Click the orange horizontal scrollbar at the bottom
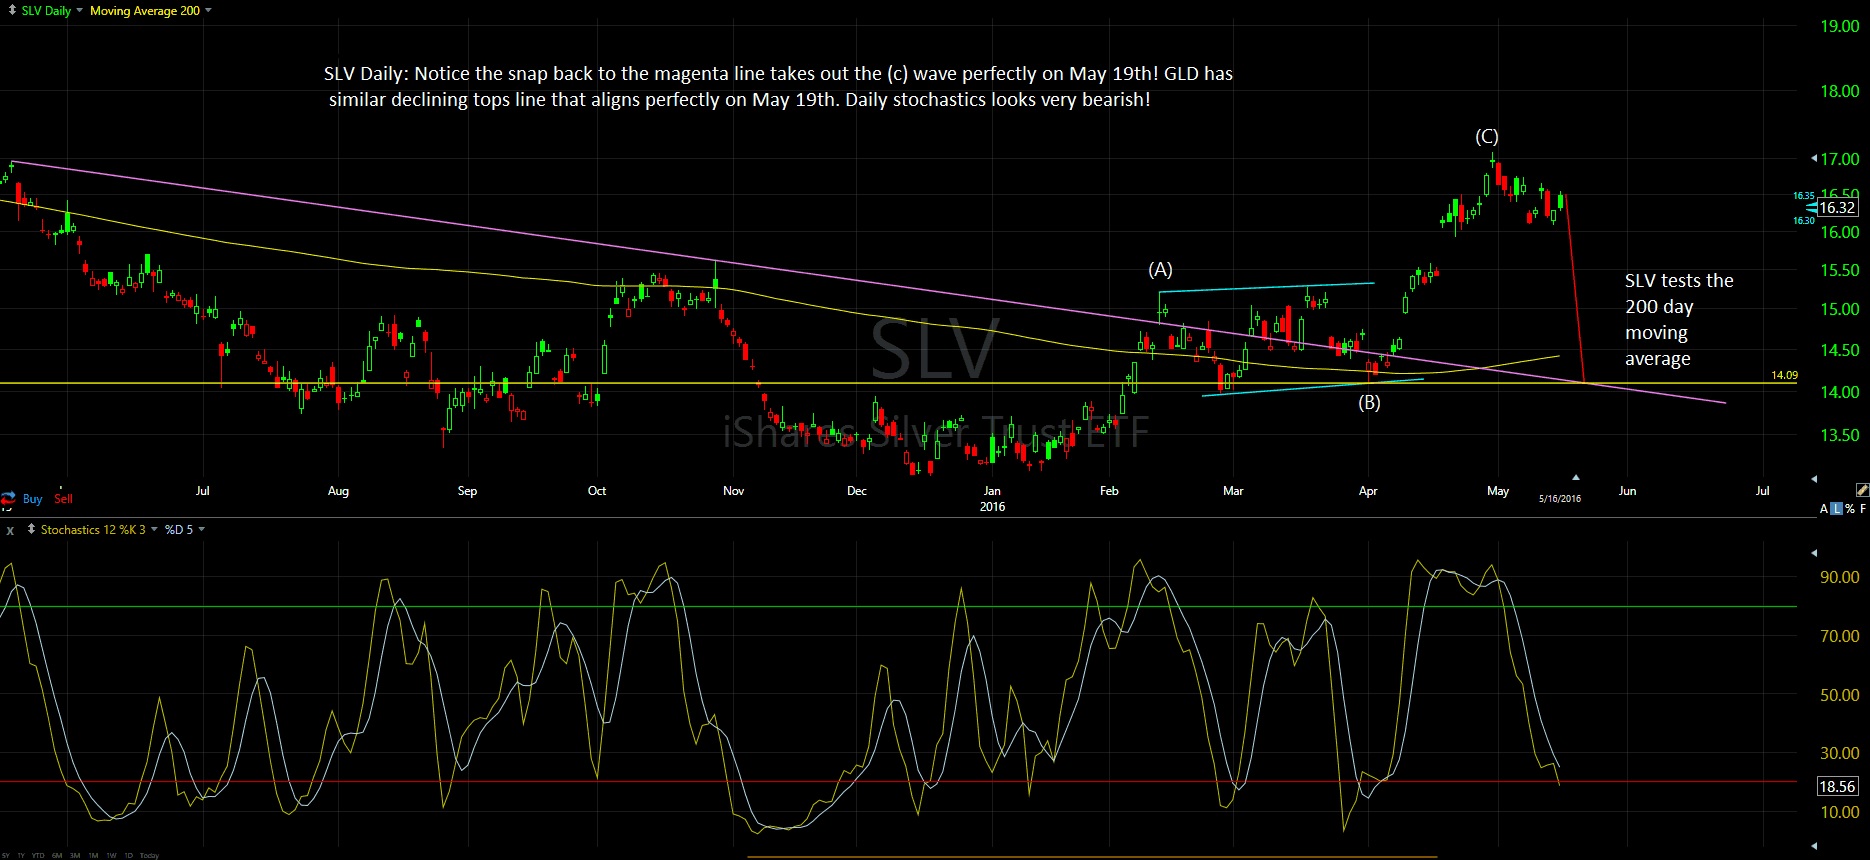 tap(1092, 857)
